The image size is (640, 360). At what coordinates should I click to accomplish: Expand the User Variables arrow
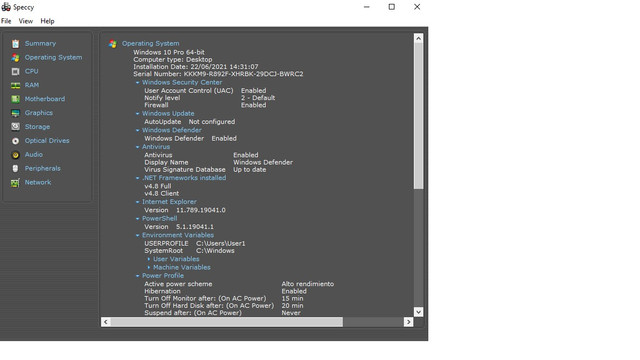click(x=149, y=259)
